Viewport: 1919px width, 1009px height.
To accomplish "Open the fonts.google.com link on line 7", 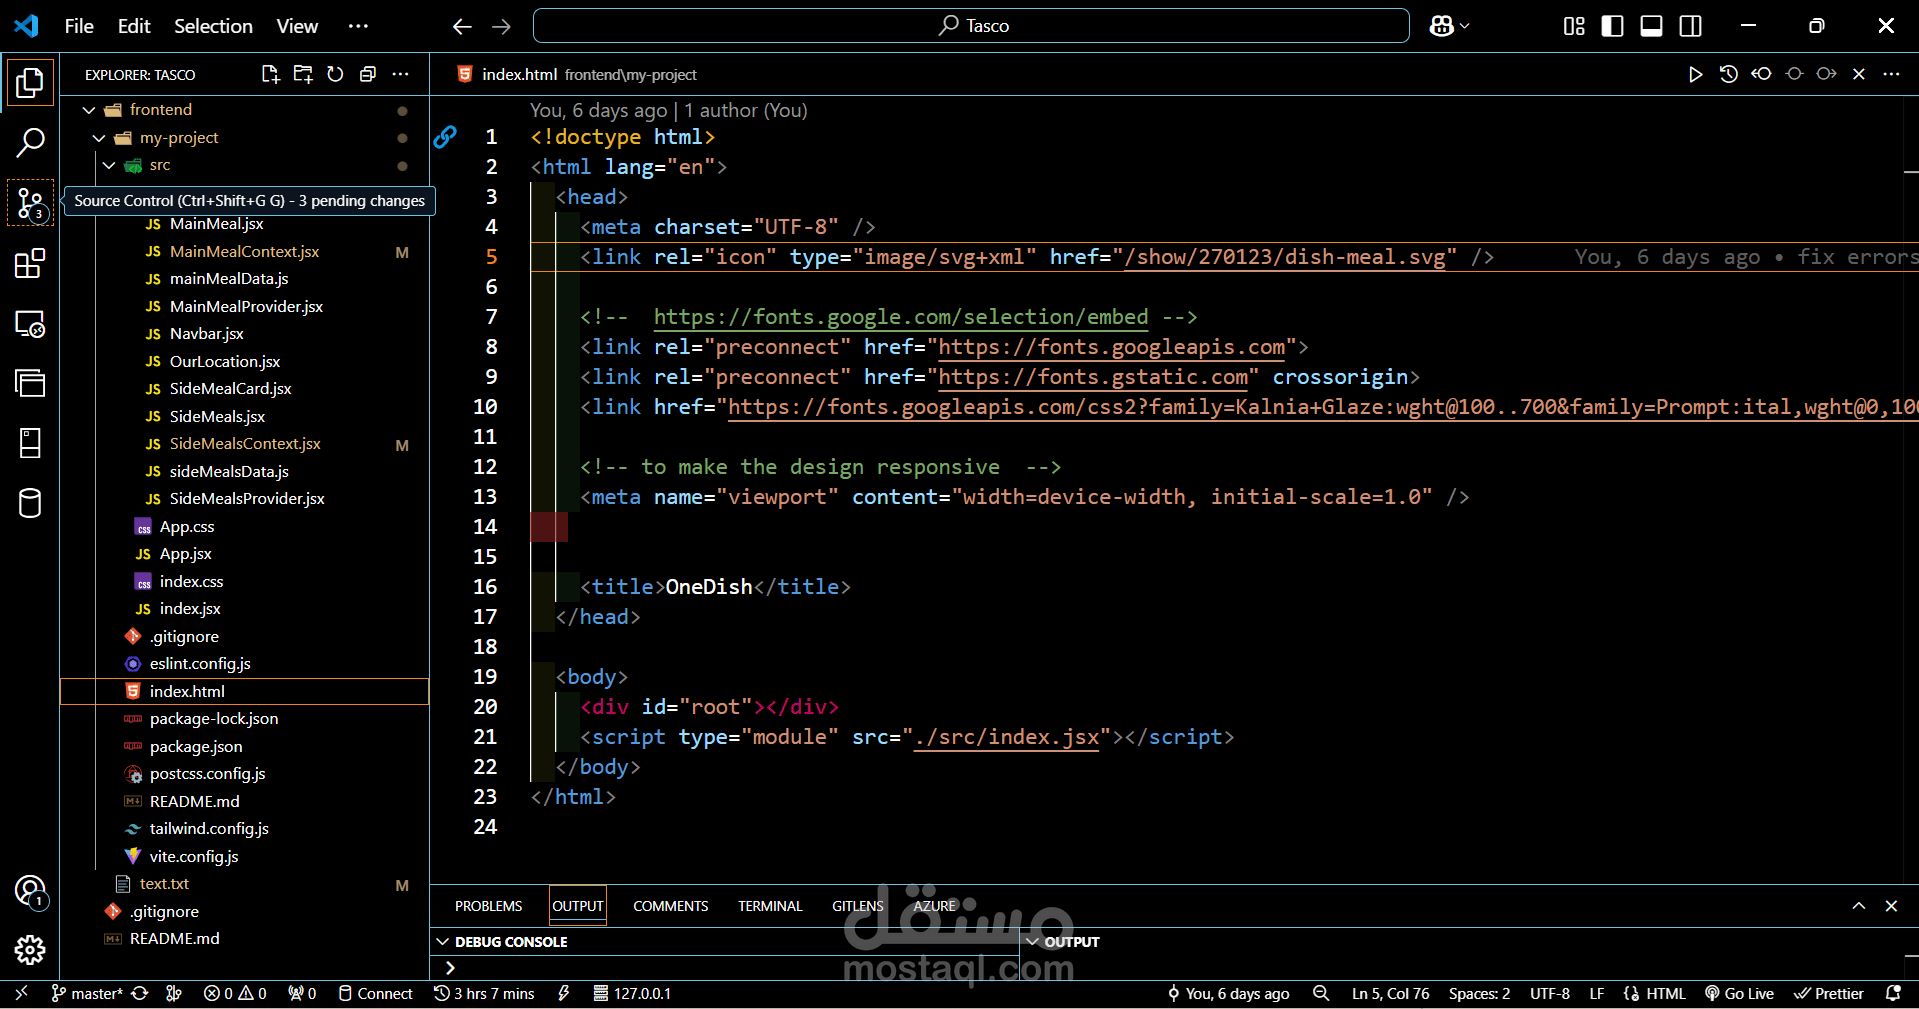I will 901,317.
